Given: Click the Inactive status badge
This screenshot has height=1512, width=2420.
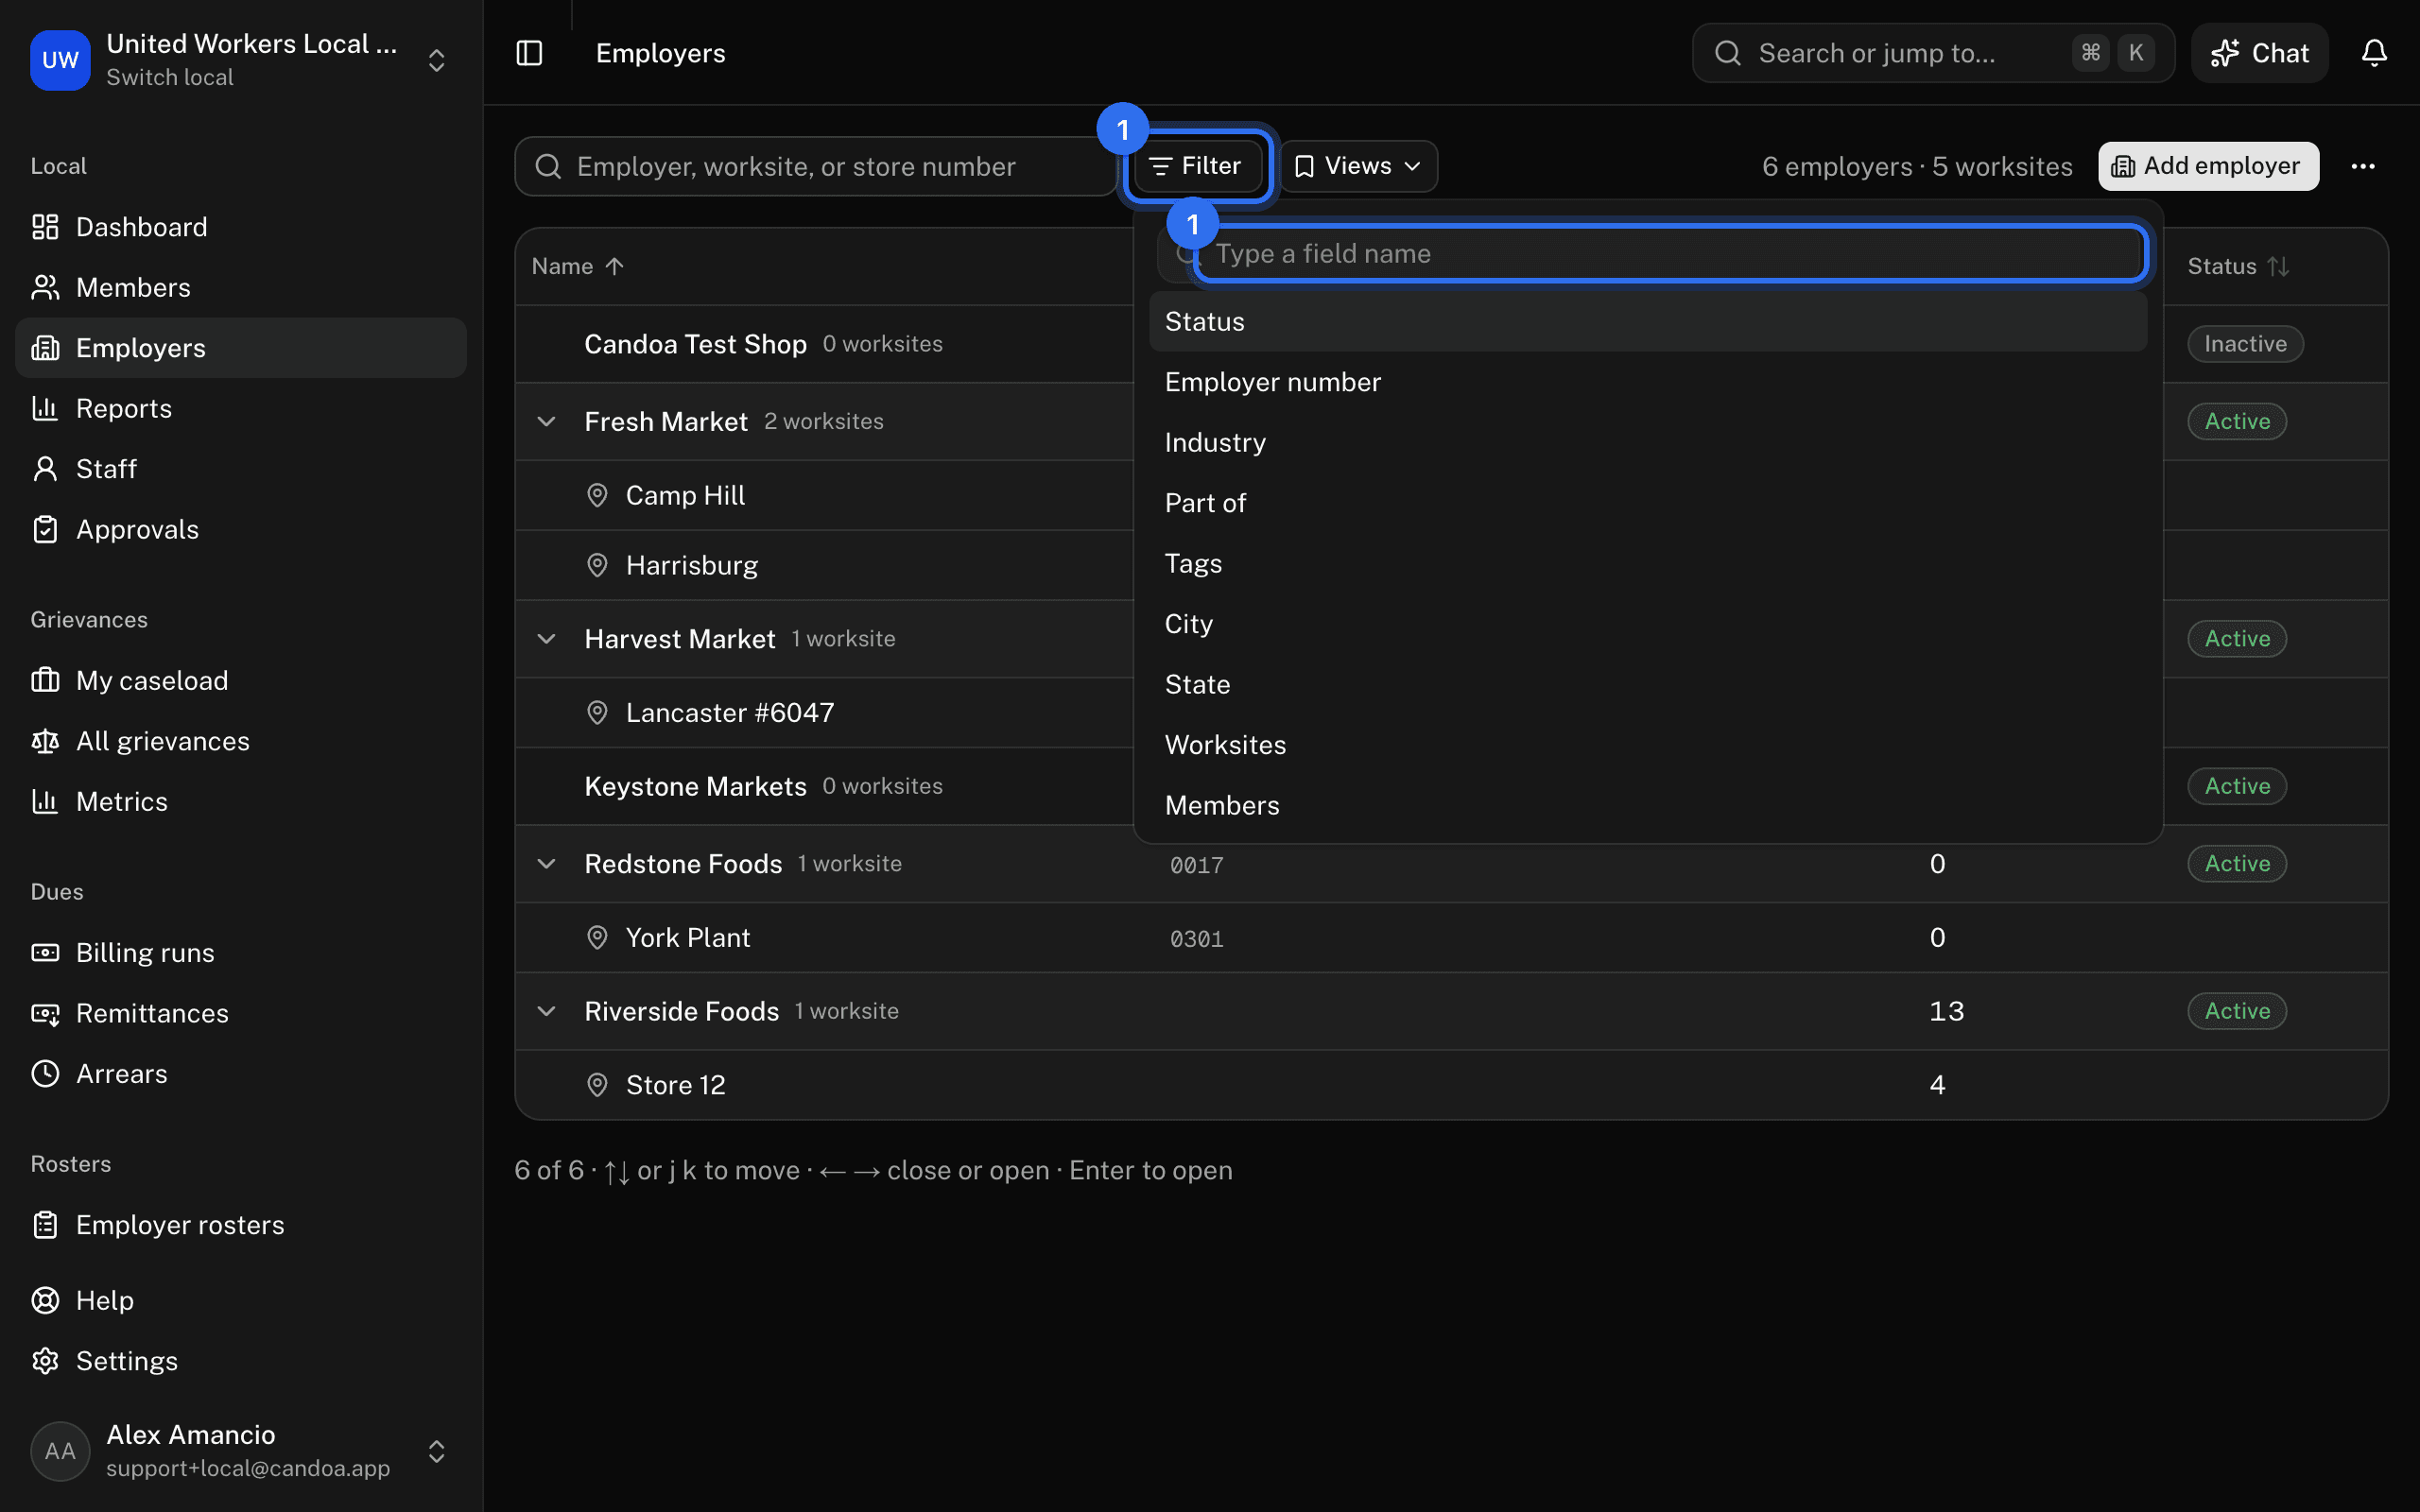Looking at the screenshot, I should pos(2245,344).
